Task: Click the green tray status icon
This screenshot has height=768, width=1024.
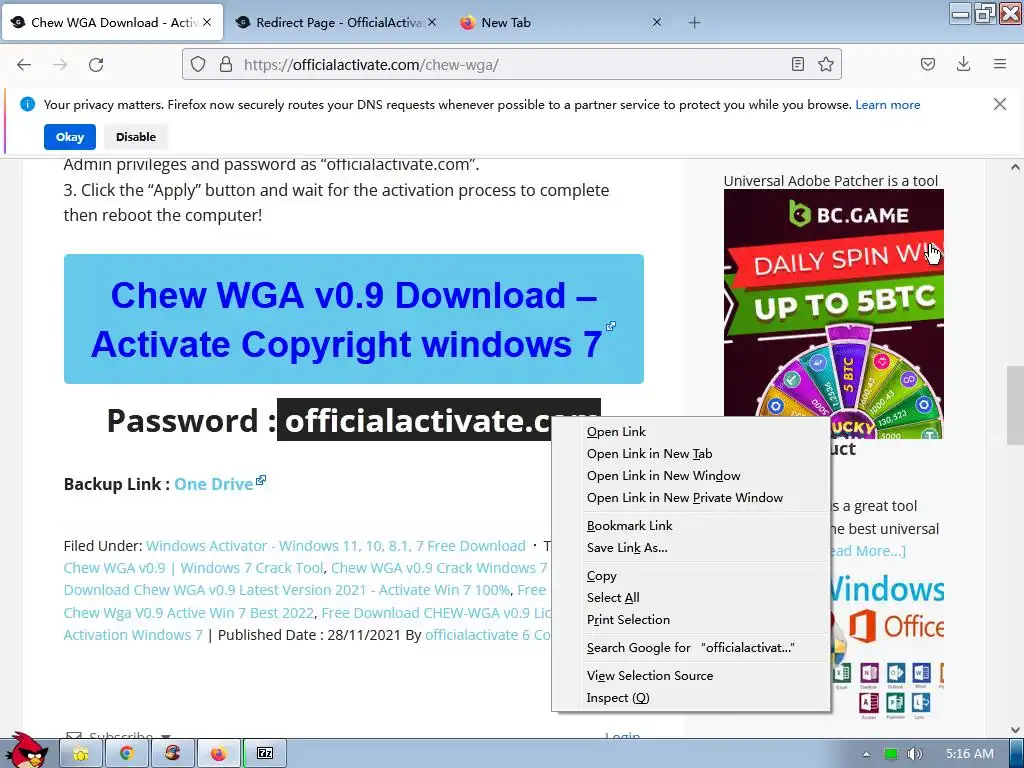Action: coord(891,754)
